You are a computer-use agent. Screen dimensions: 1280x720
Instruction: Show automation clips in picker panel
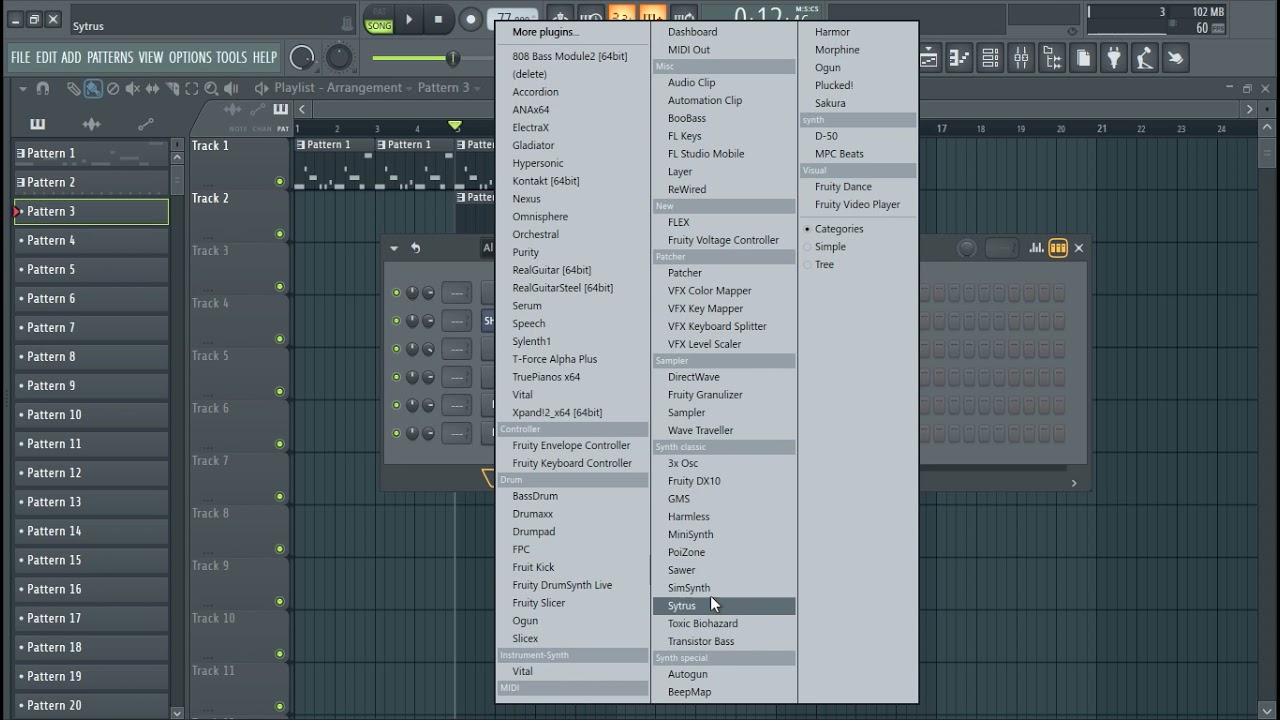(145, 124)
